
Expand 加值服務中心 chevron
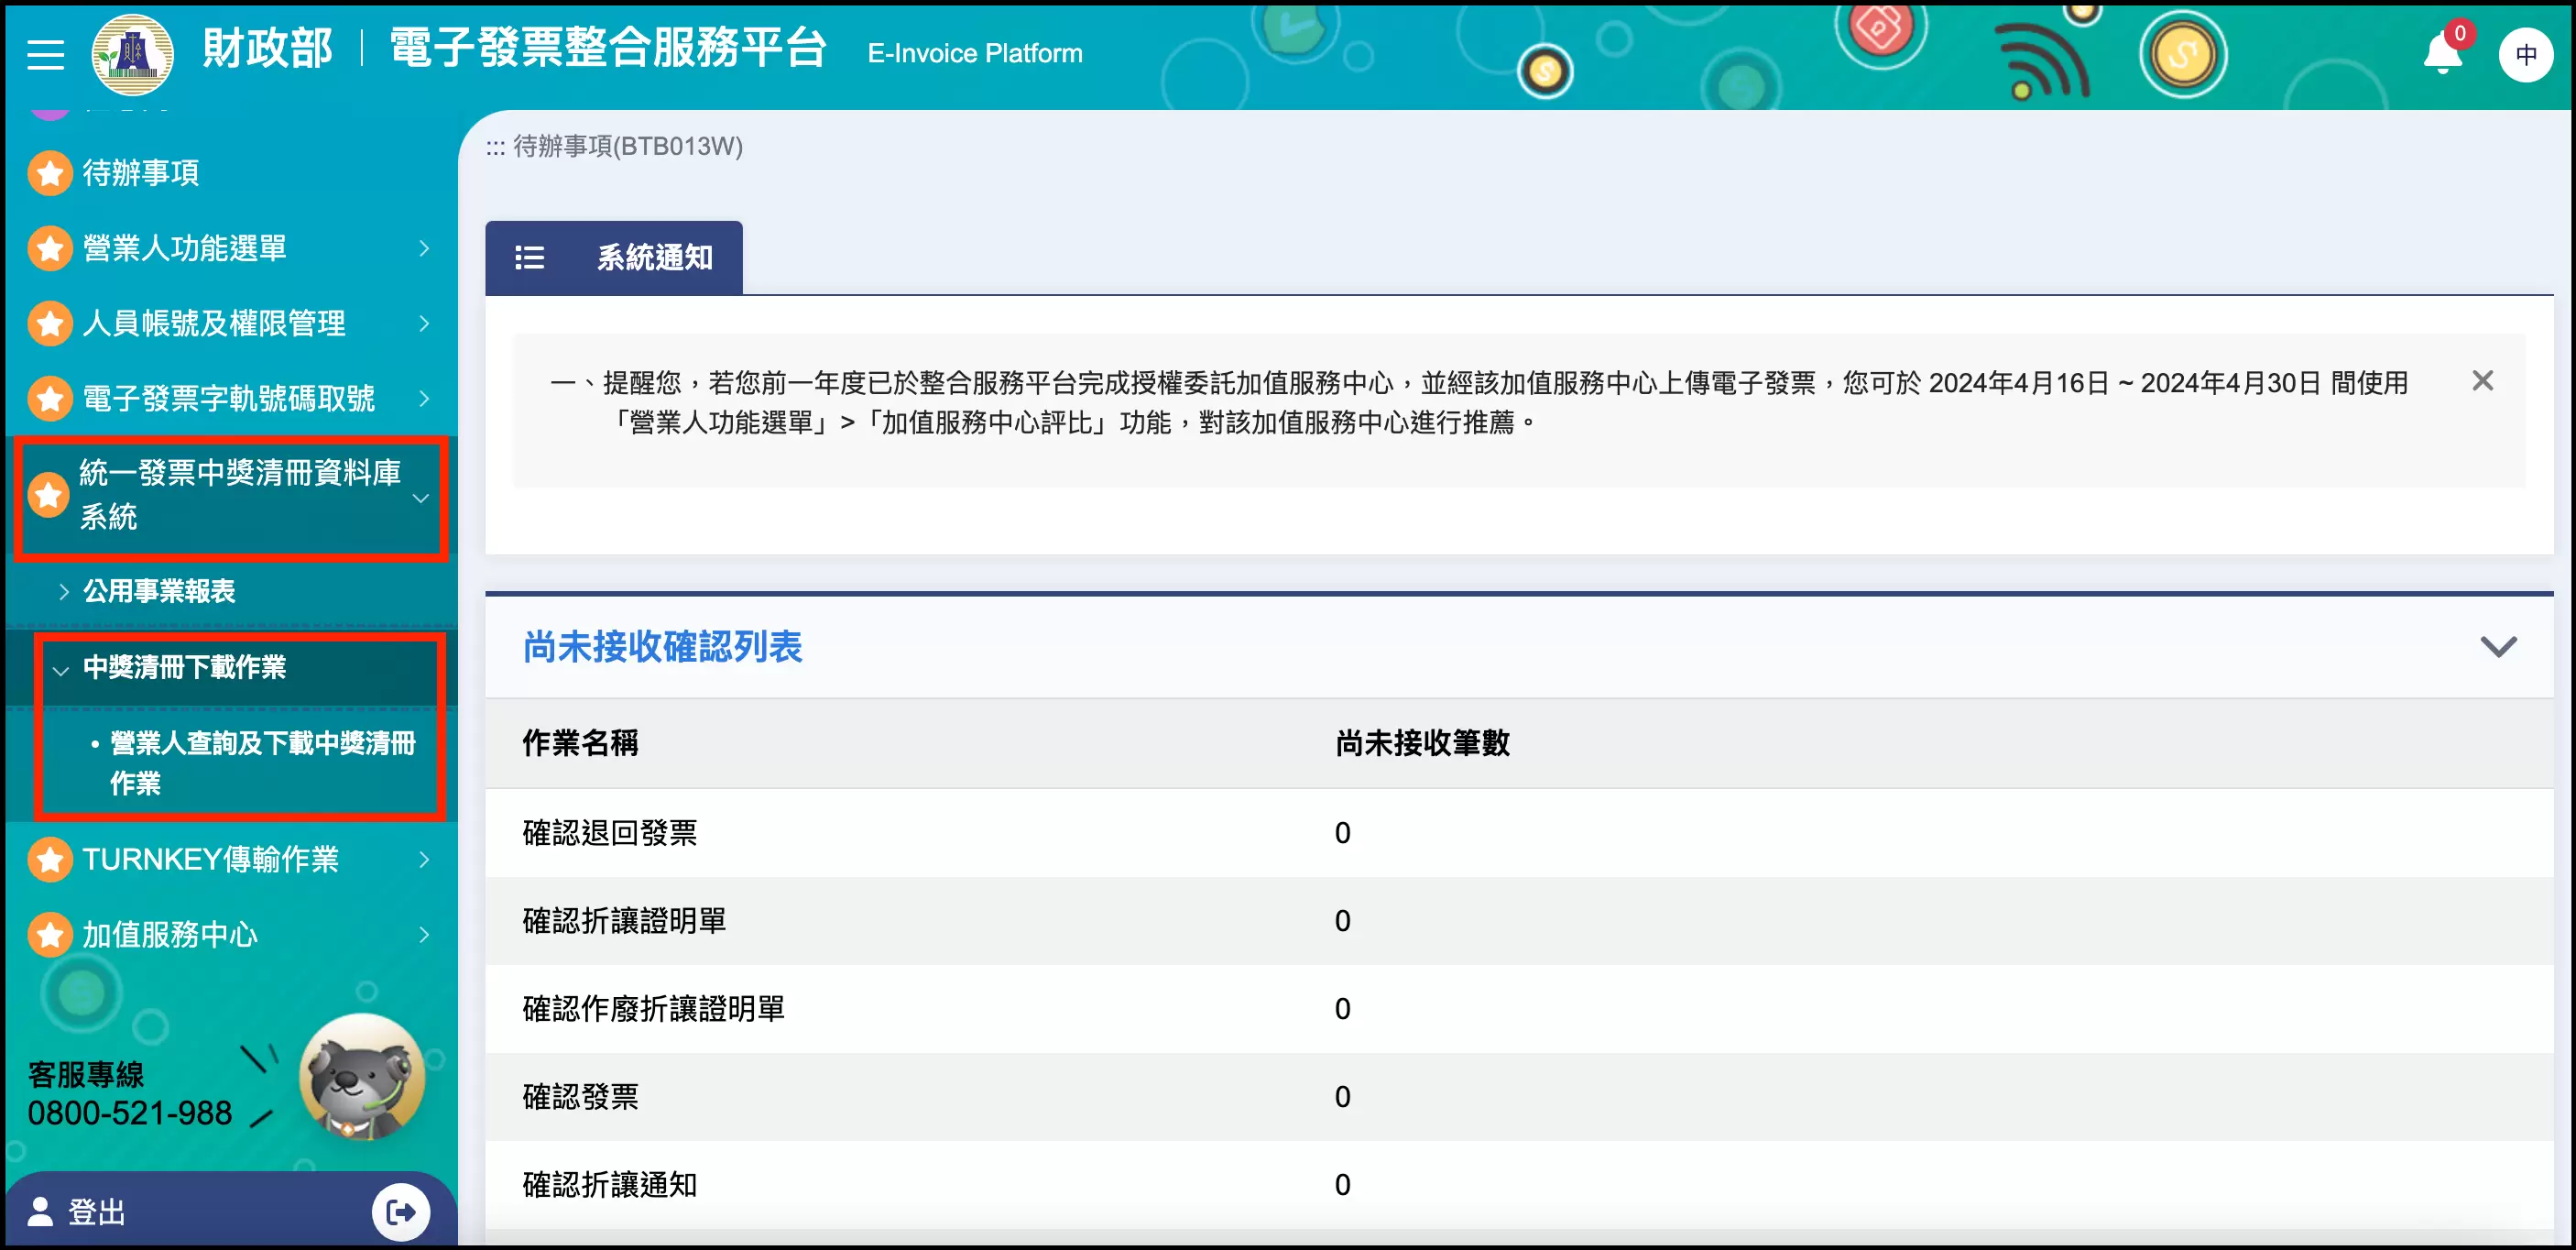424,934
